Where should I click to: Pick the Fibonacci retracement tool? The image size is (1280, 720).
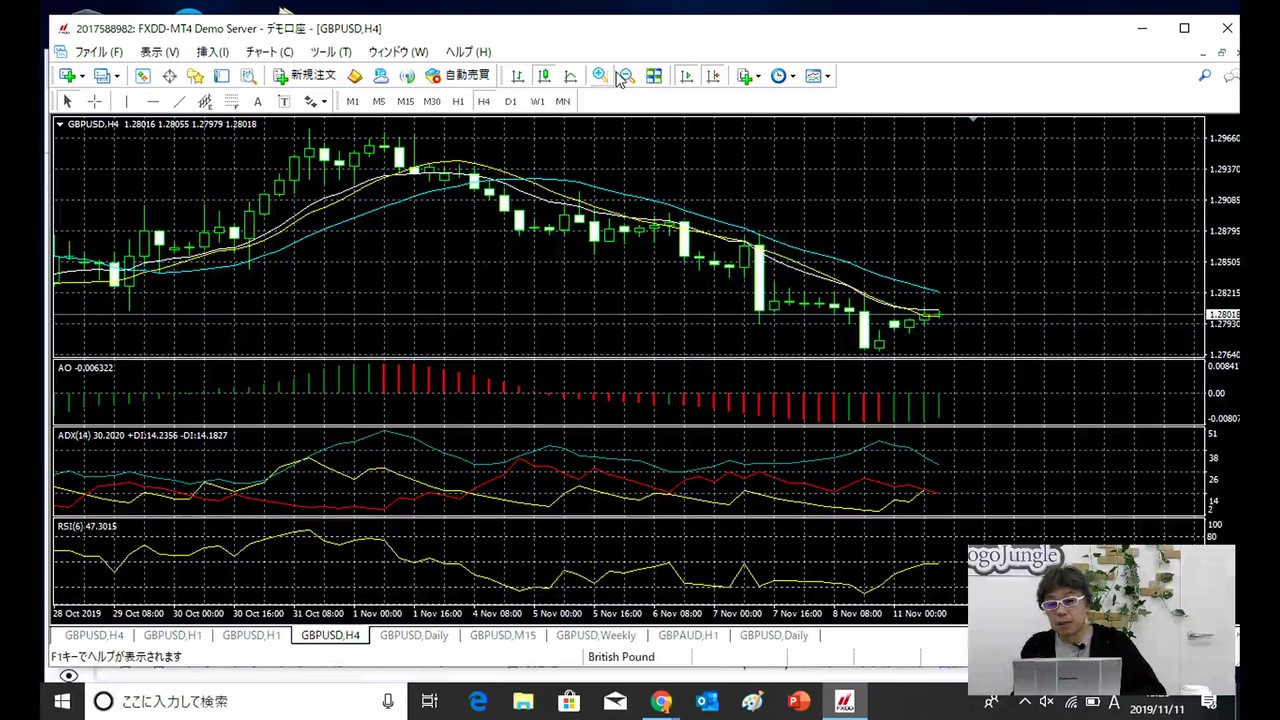[x=231, y=101]
